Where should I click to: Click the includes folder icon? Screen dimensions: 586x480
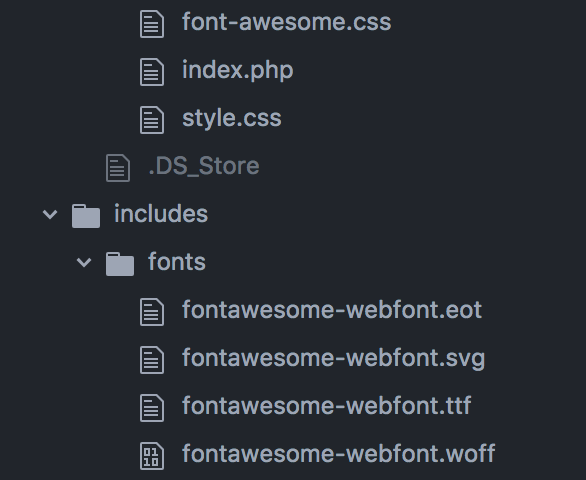coord(86,216)
